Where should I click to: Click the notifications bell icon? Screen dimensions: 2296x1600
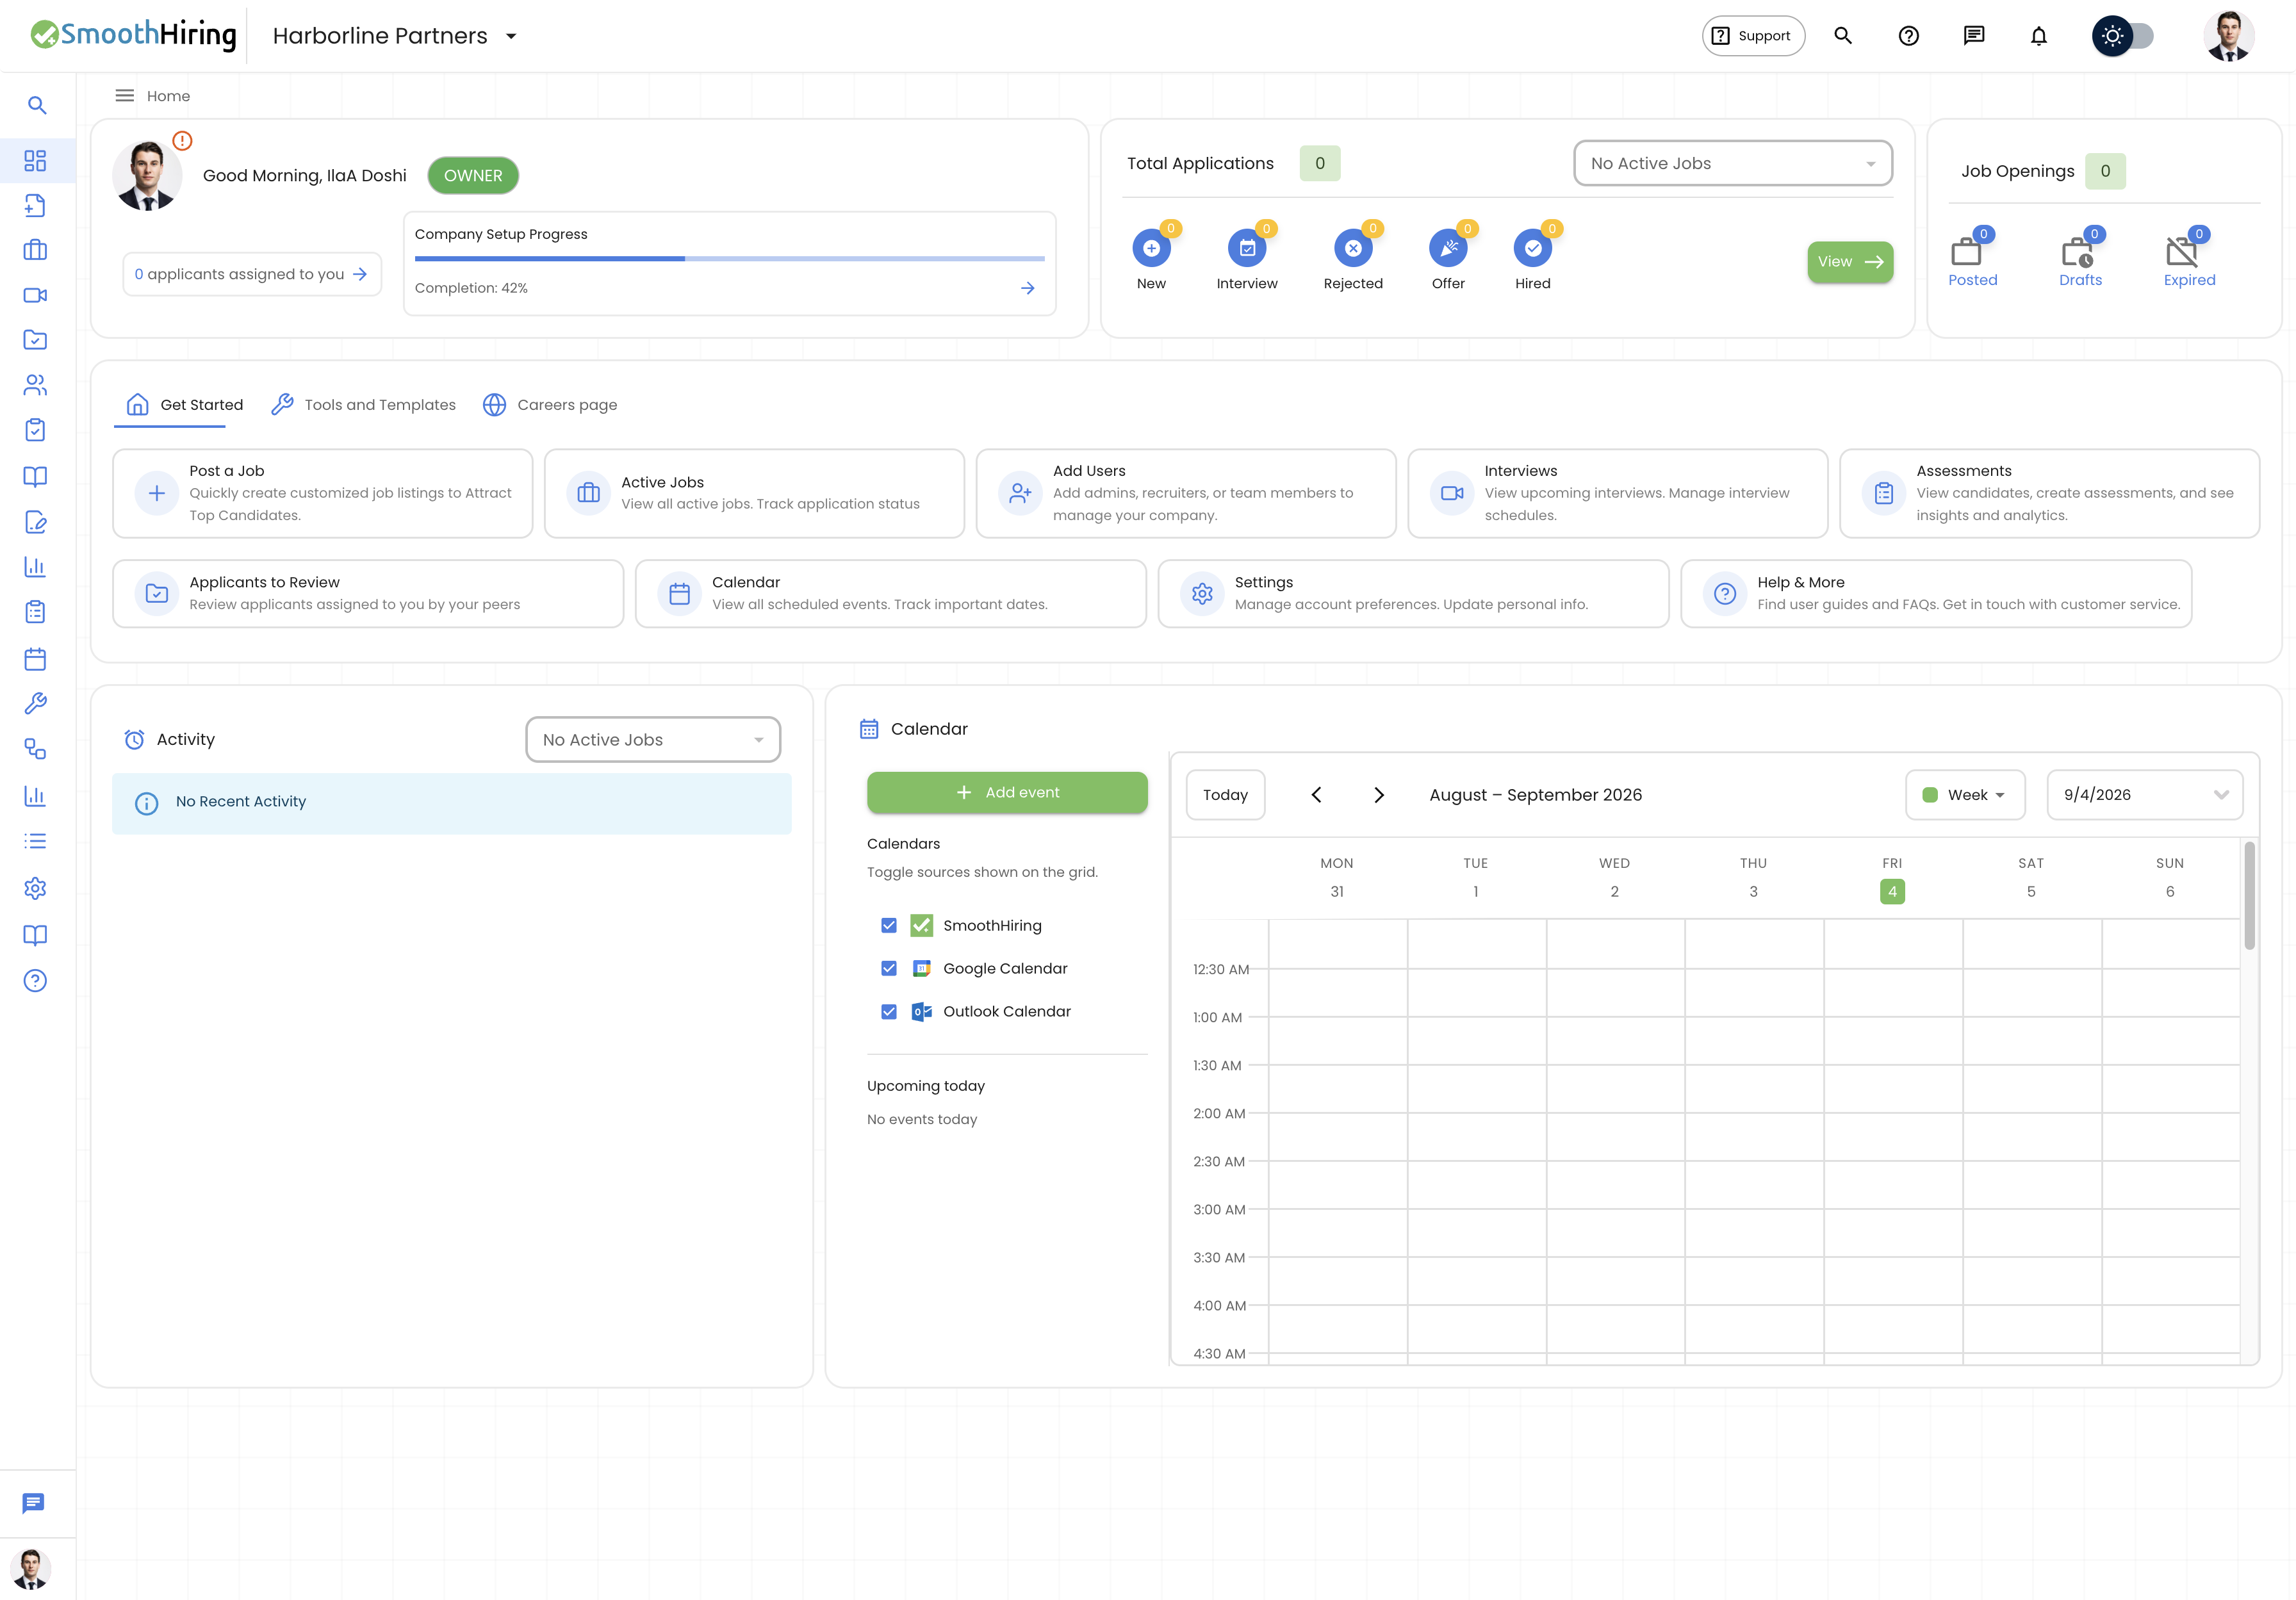point(2038,36)
